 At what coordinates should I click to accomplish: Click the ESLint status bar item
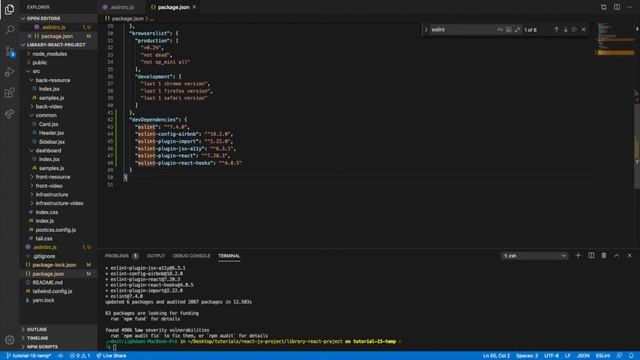[603, 356]
